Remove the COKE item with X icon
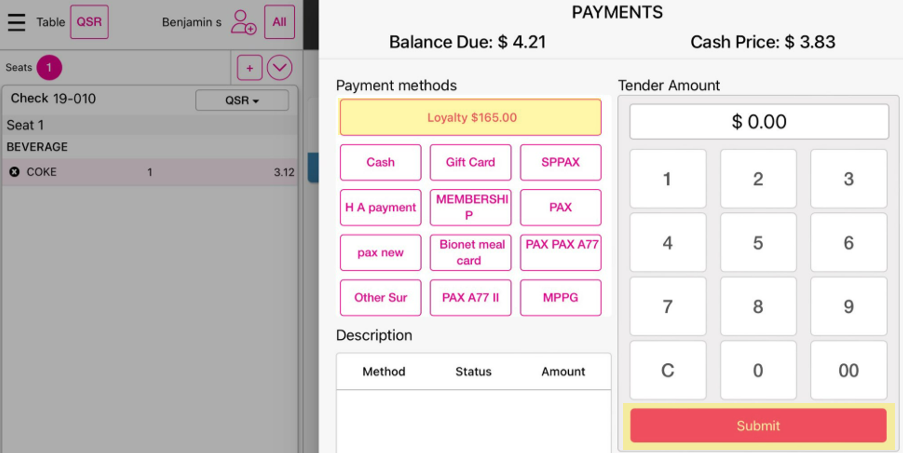This screenshot has width=903, height=453. tap(14, 172)
